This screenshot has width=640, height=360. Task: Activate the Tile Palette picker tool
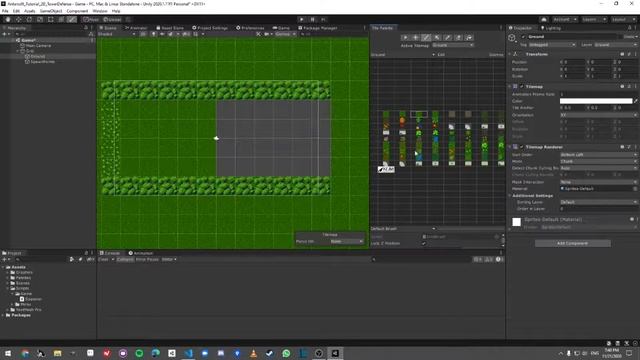(x=448, y=37)
